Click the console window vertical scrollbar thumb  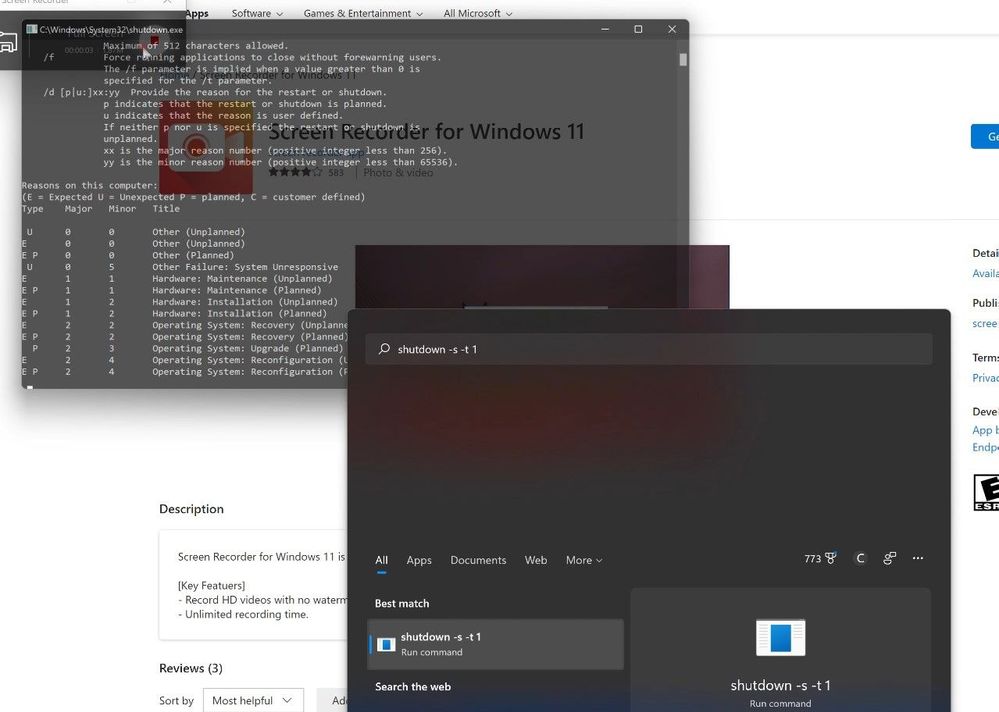coord(683,60)
